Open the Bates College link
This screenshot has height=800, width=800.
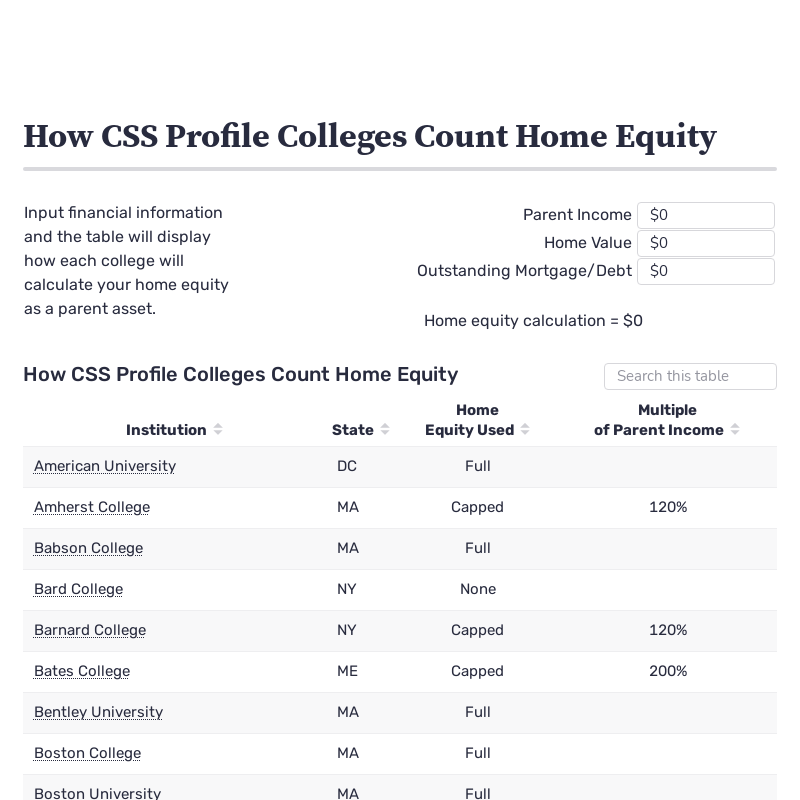coord(82,671)
